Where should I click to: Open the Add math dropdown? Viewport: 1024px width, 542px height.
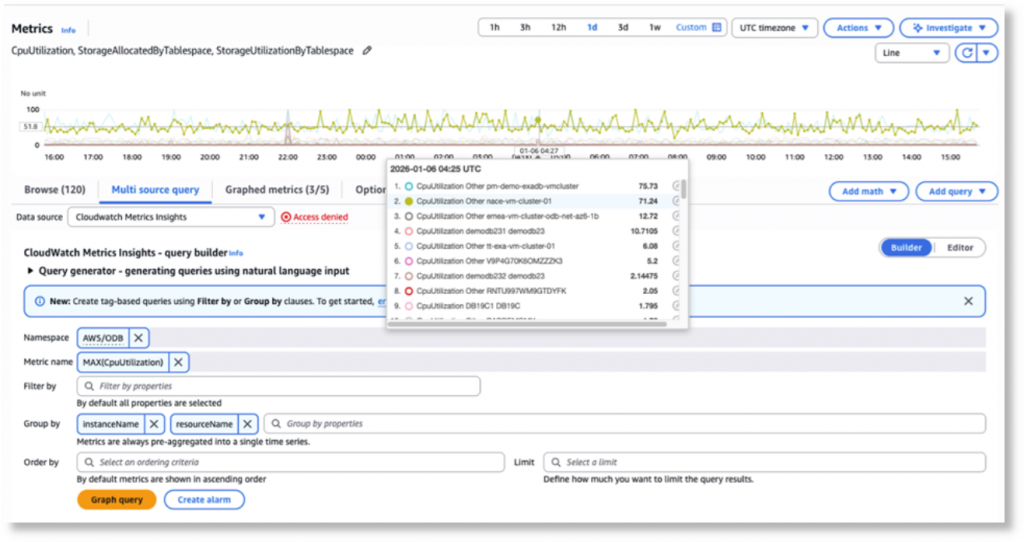click(x=869, y=191)
